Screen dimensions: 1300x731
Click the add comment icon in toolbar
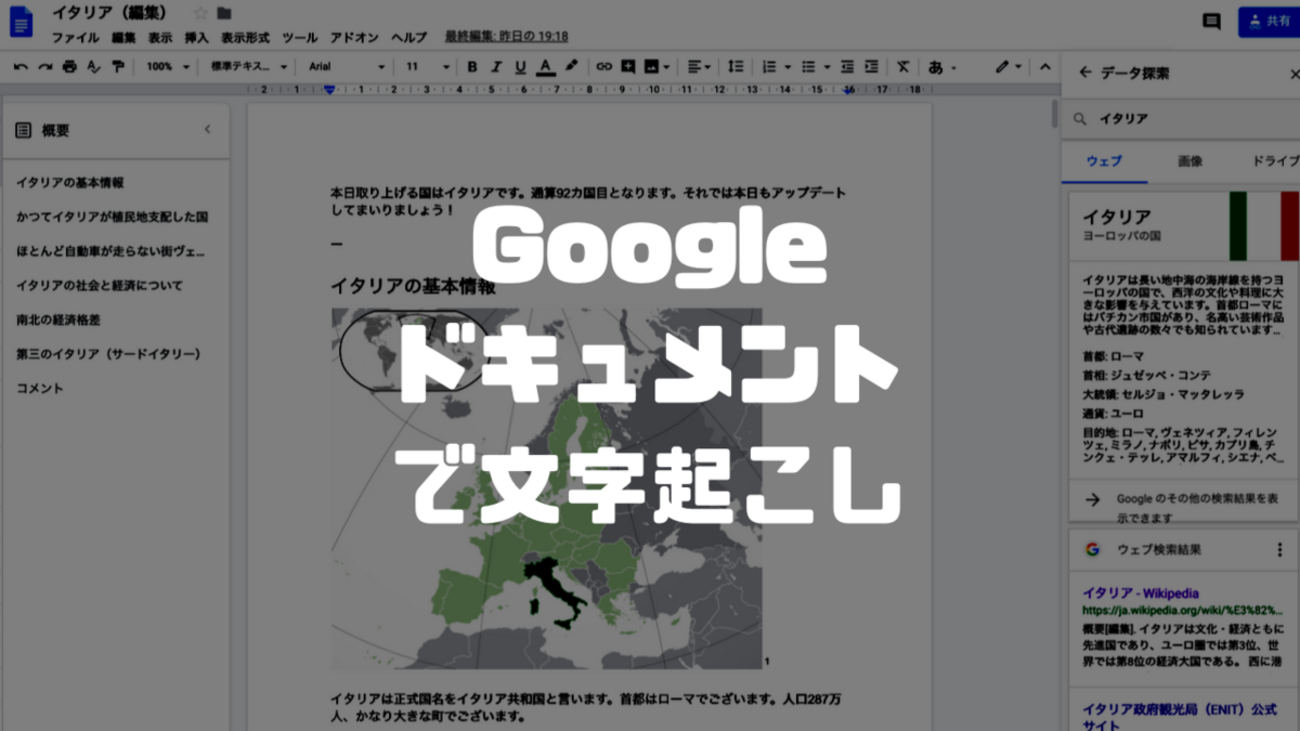click(628, 67)
